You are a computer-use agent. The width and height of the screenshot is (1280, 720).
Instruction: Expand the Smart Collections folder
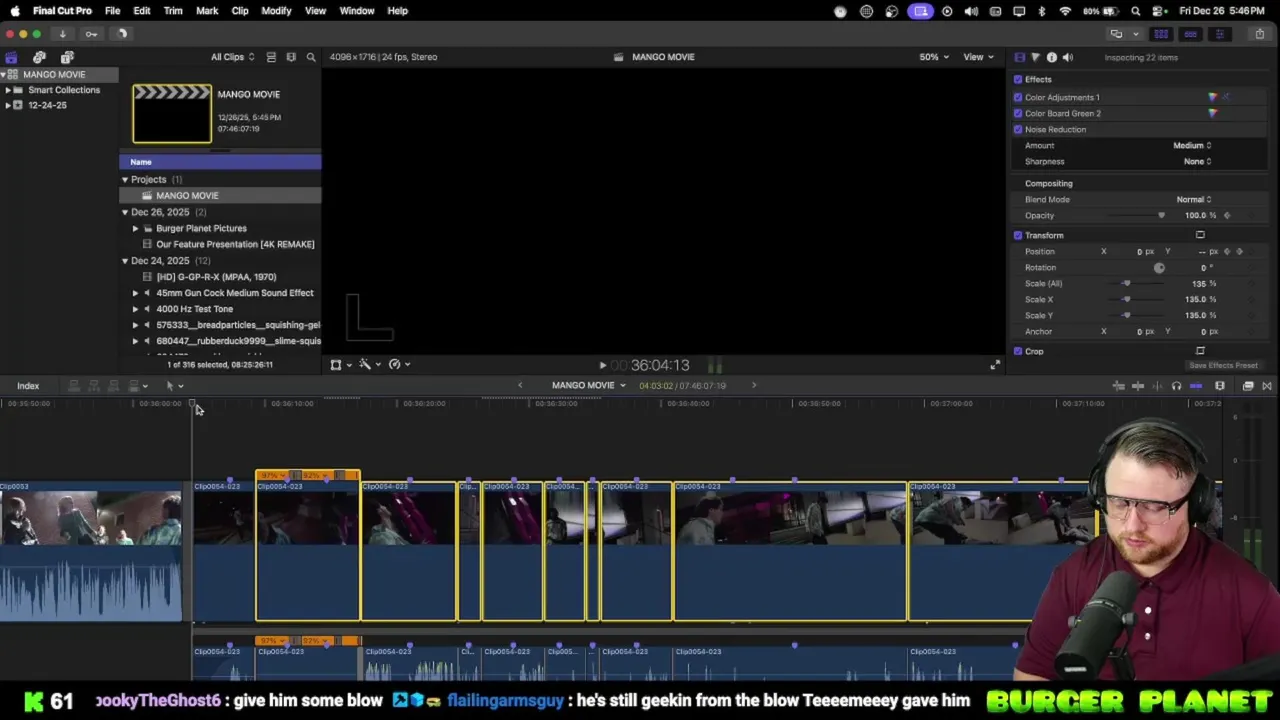click(x=8, y=90)
